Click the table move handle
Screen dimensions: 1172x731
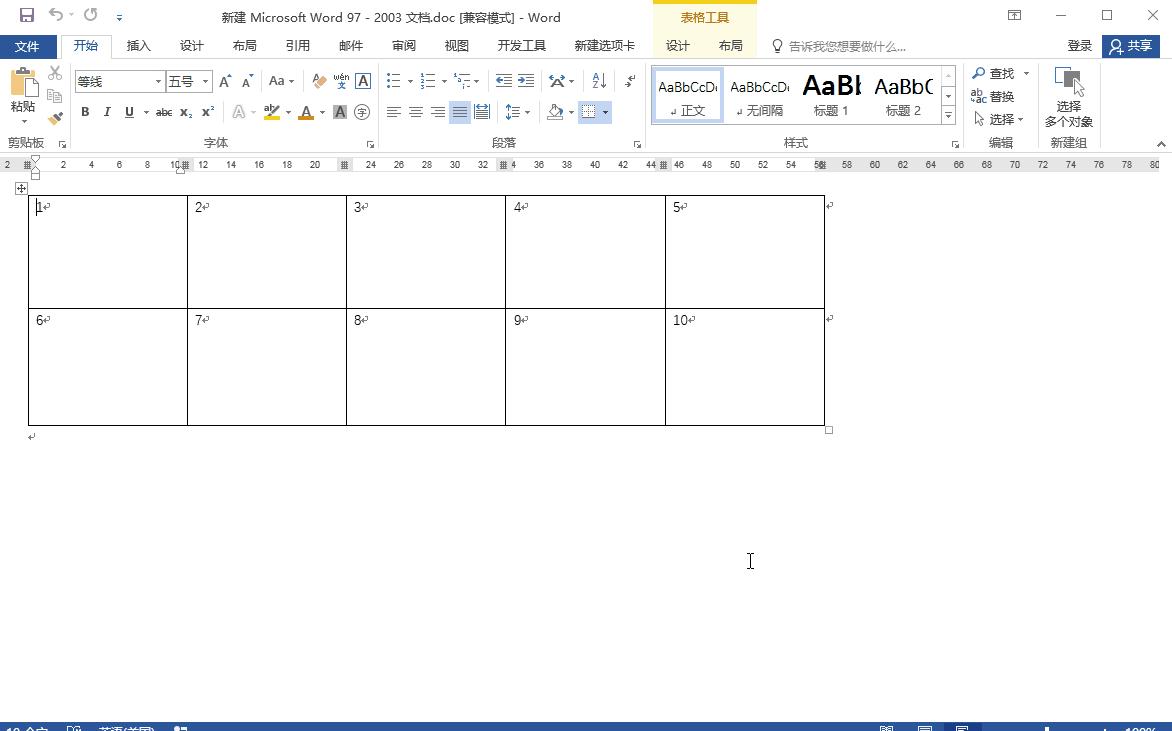pyautogui.click(x=21, y=188)
